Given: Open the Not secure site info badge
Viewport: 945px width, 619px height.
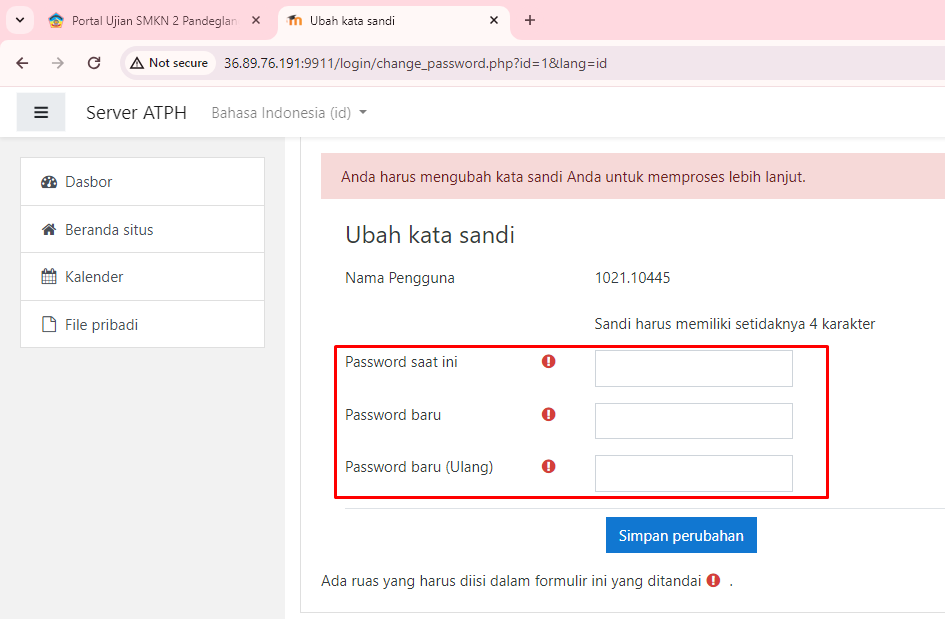Looking at the screenshot, I should pos(169,63).
